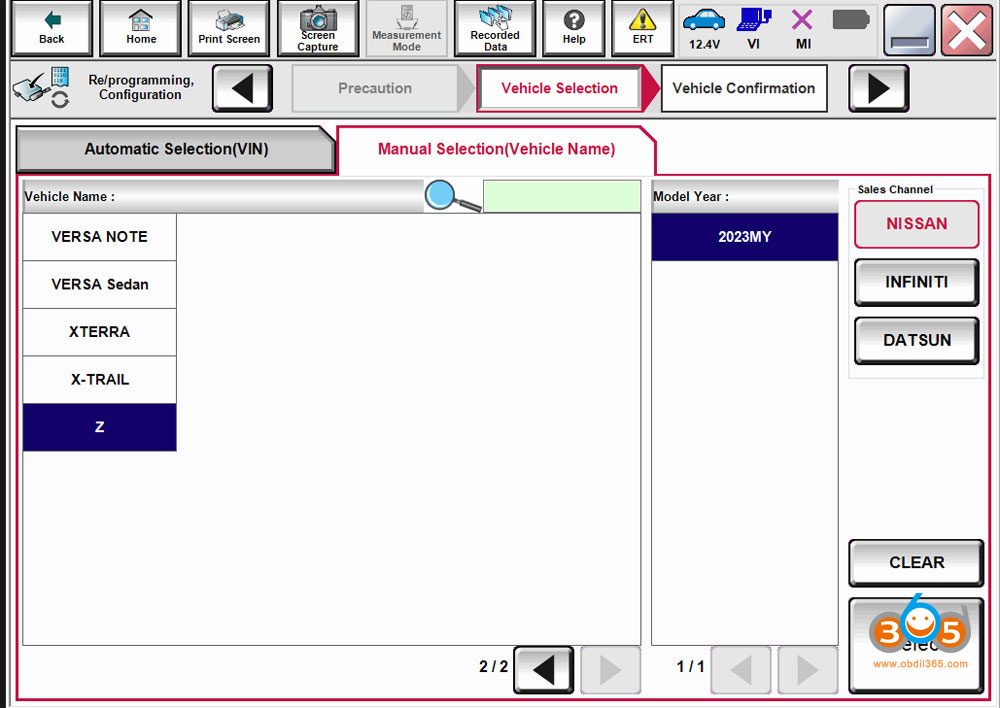Open Measurement Mode
The height and width of the screenshot is (708, 1000).
pos(406,29)
